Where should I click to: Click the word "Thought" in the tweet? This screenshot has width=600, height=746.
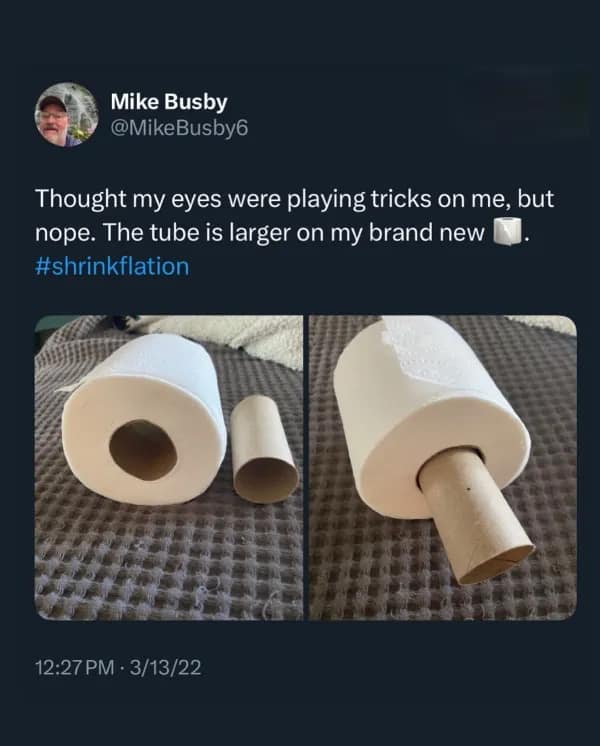(79, 198)
